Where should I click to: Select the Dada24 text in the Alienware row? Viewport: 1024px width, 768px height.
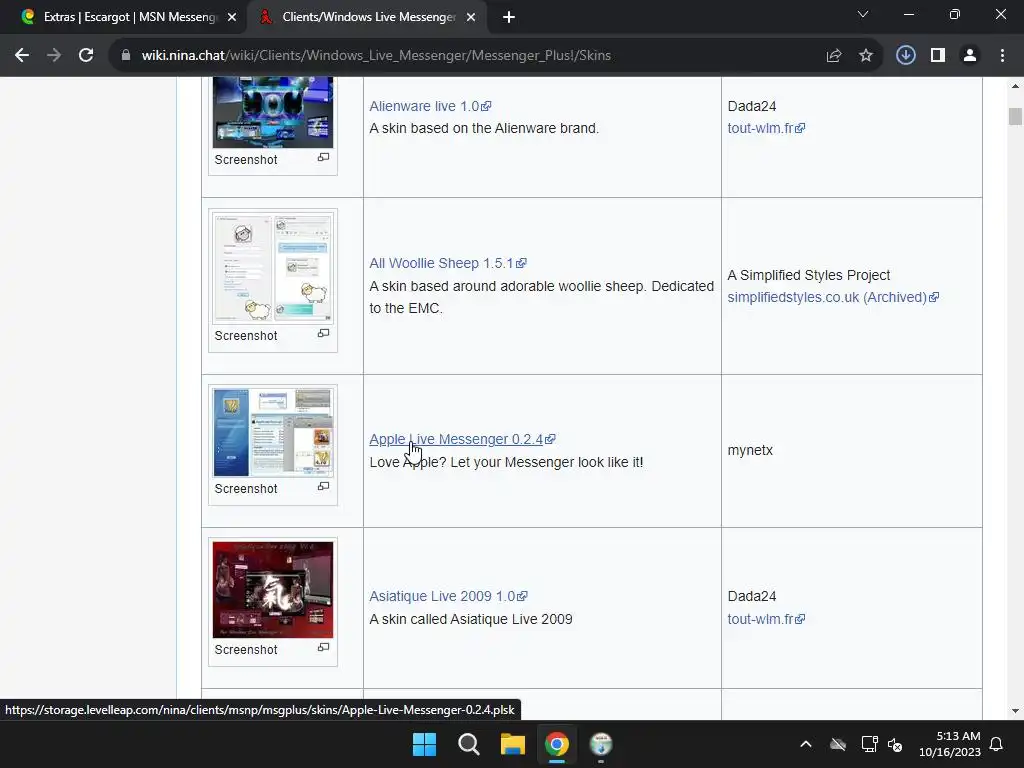click(752, 106)
